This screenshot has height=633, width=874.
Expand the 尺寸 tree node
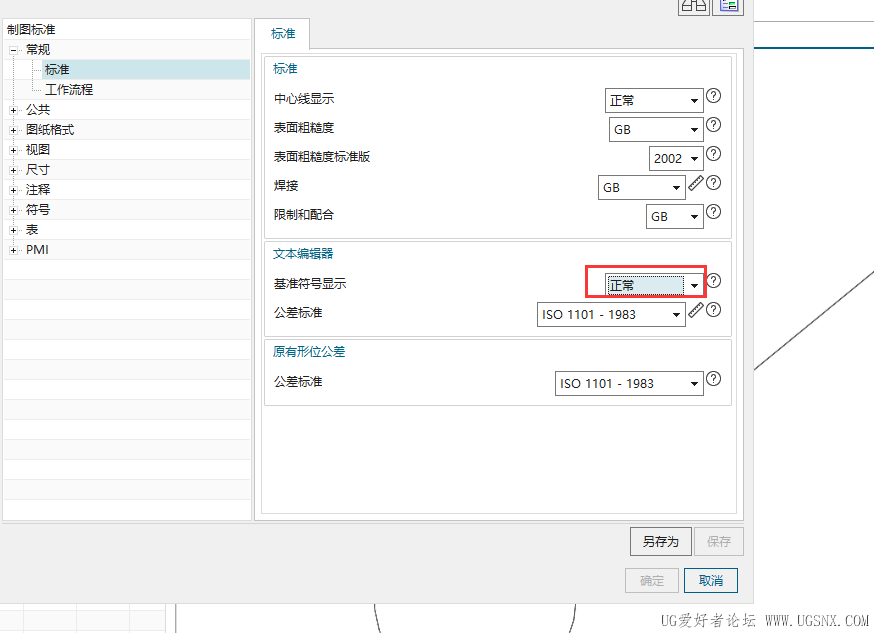tap(13, 171)
